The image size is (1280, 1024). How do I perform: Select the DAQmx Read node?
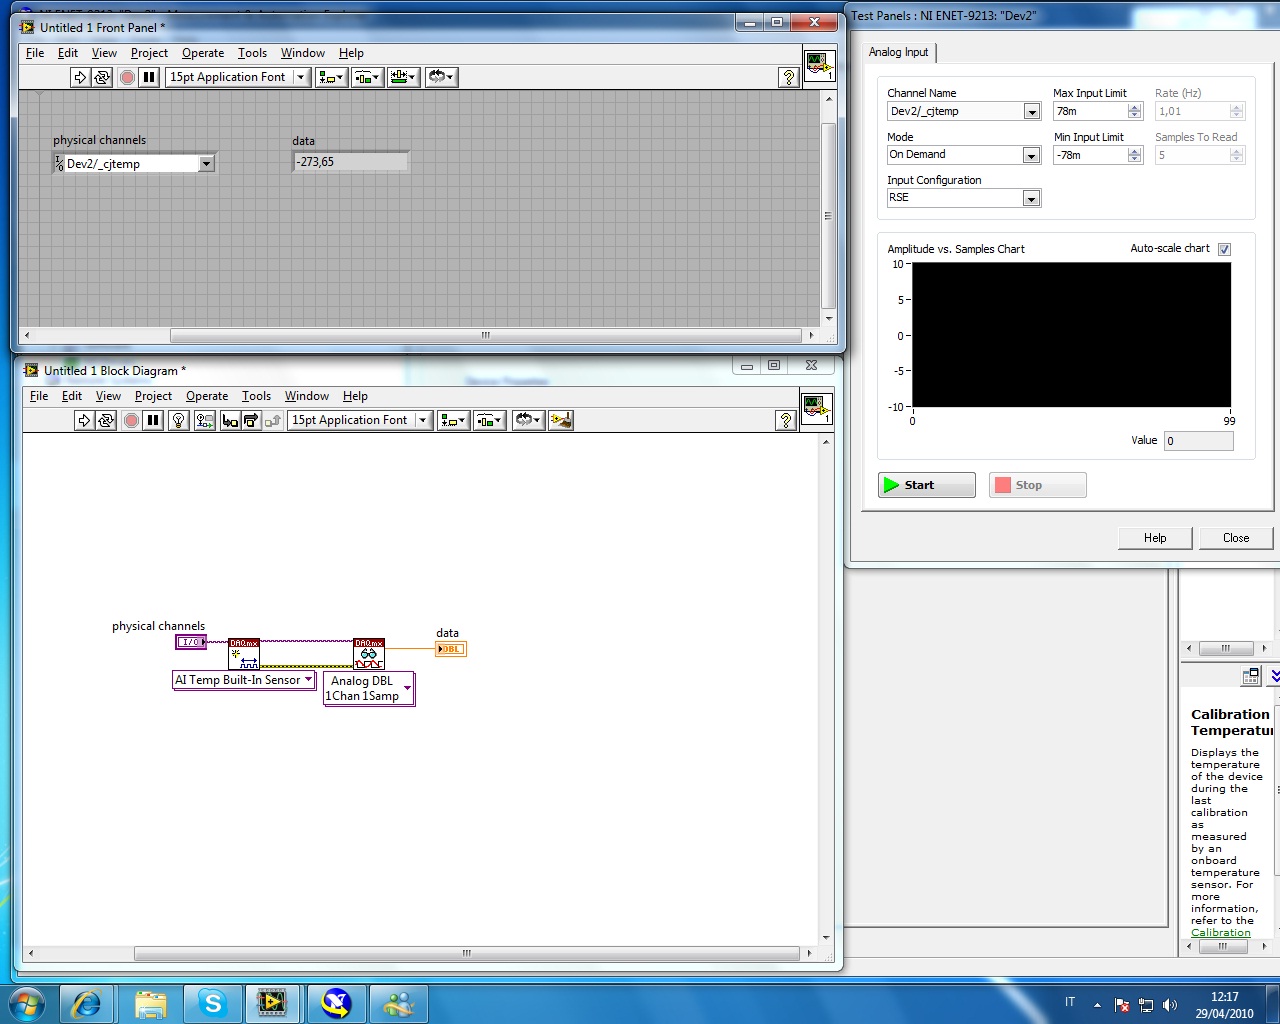coord(369,653)
